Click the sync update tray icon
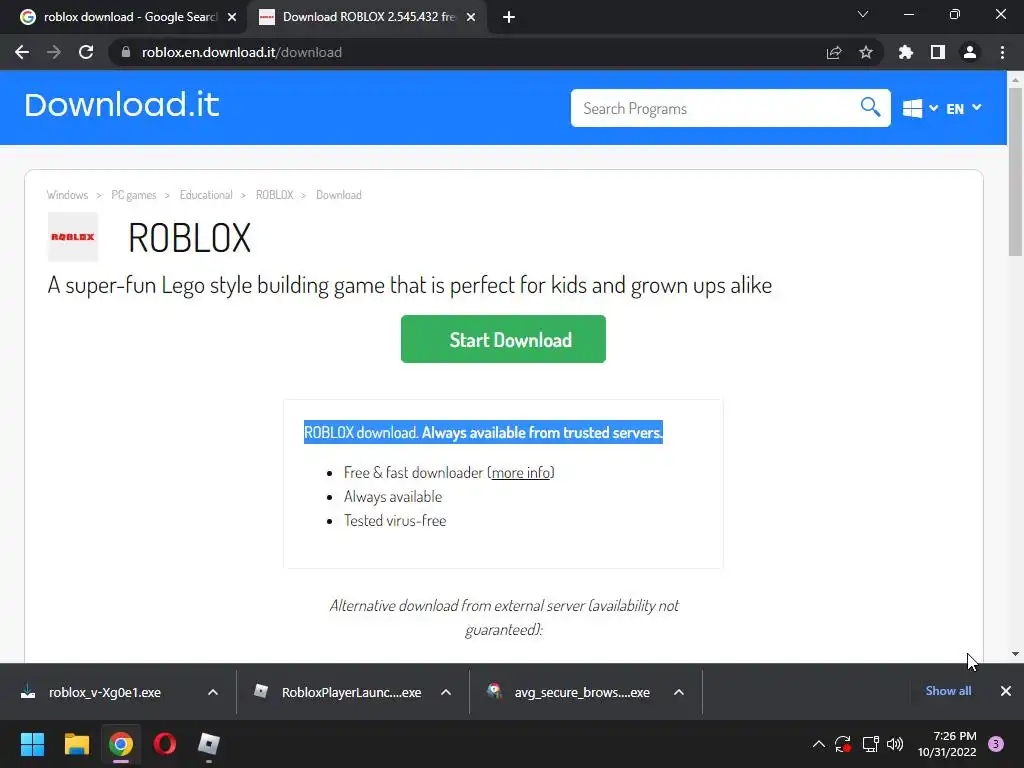 click(843, 744)
